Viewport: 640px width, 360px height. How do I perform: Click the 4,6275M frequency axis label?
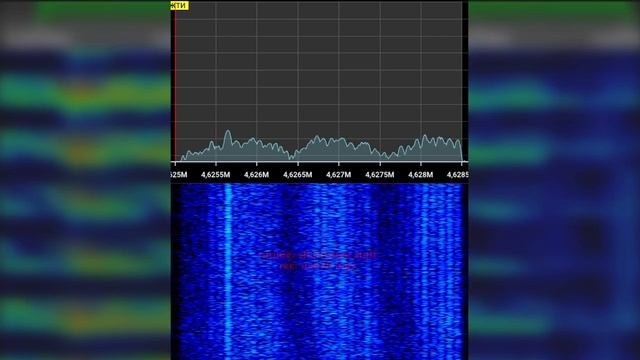[x=380, y=175]
